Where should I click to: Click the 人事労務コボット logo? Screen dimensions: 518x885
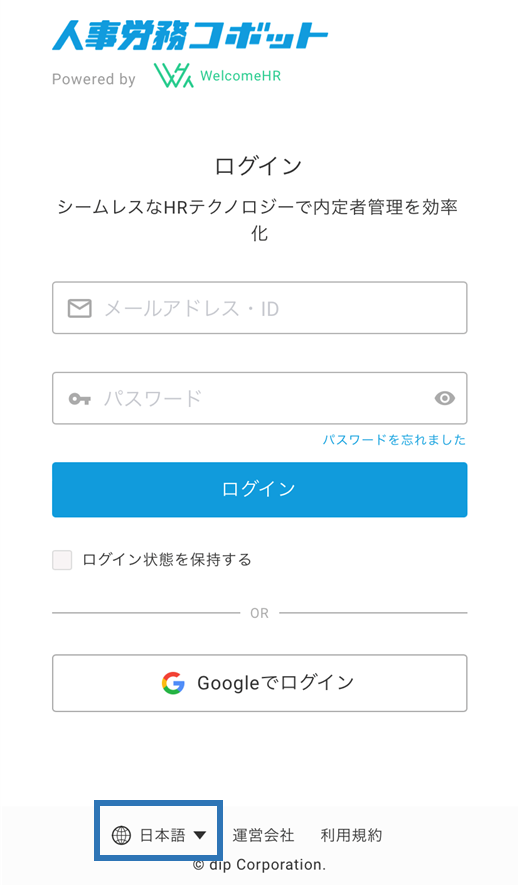coord(190,36)
